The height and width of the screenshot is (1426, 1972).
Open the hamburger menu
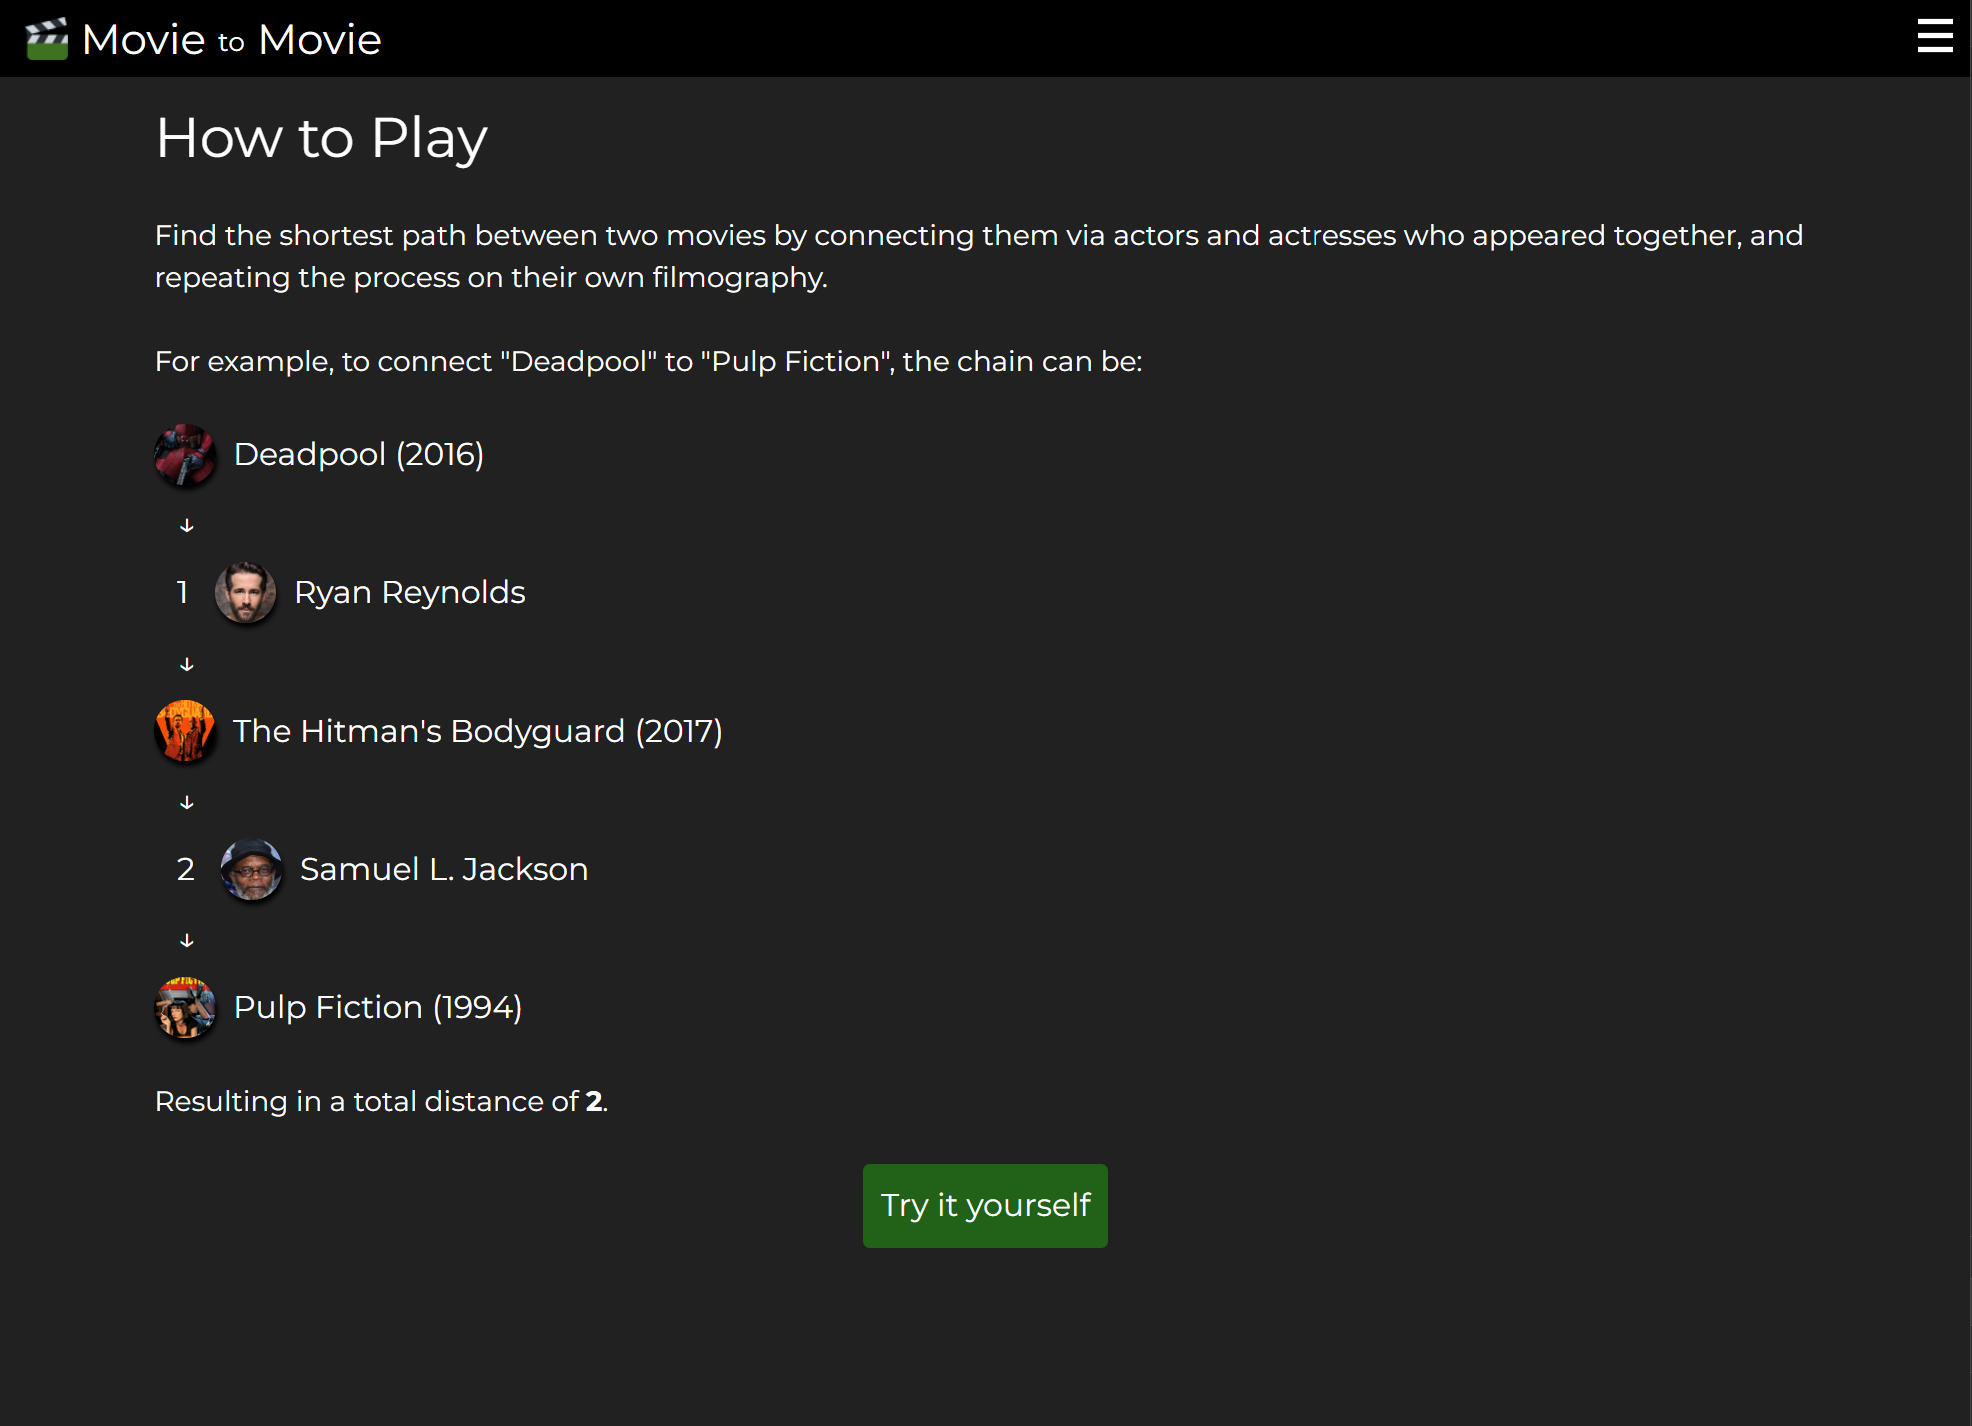1935,36
